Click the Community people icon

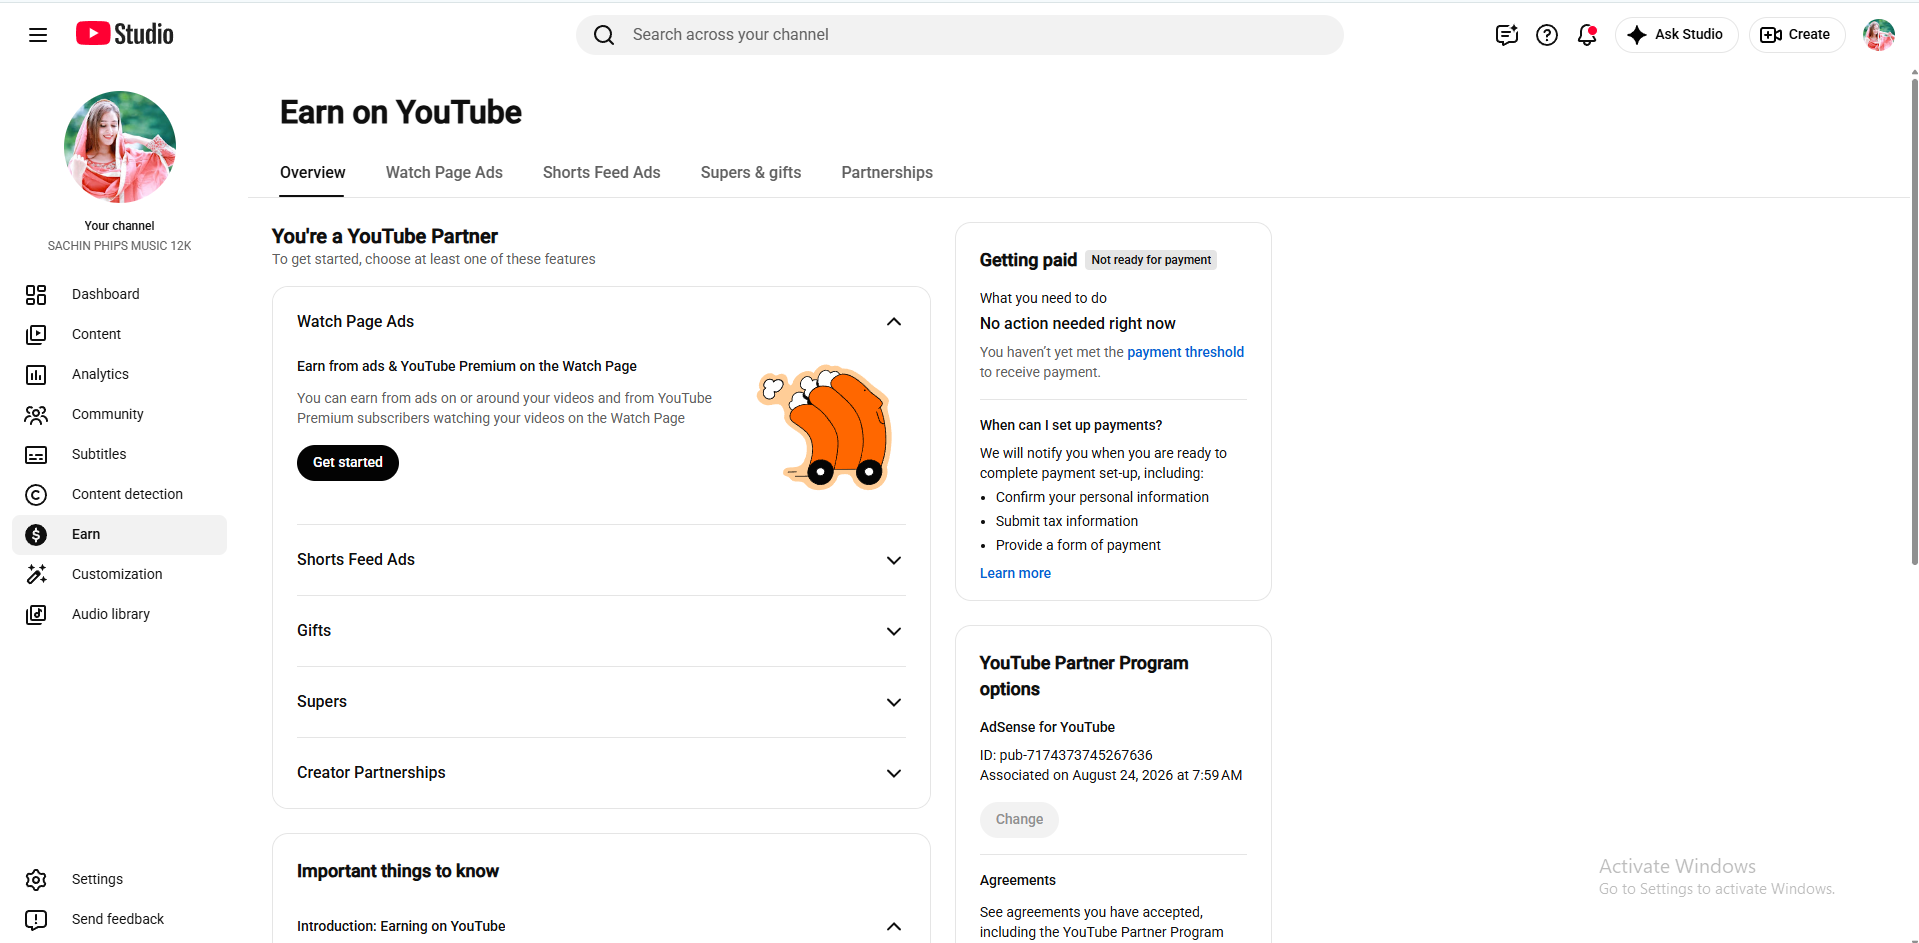coord(36,414)
